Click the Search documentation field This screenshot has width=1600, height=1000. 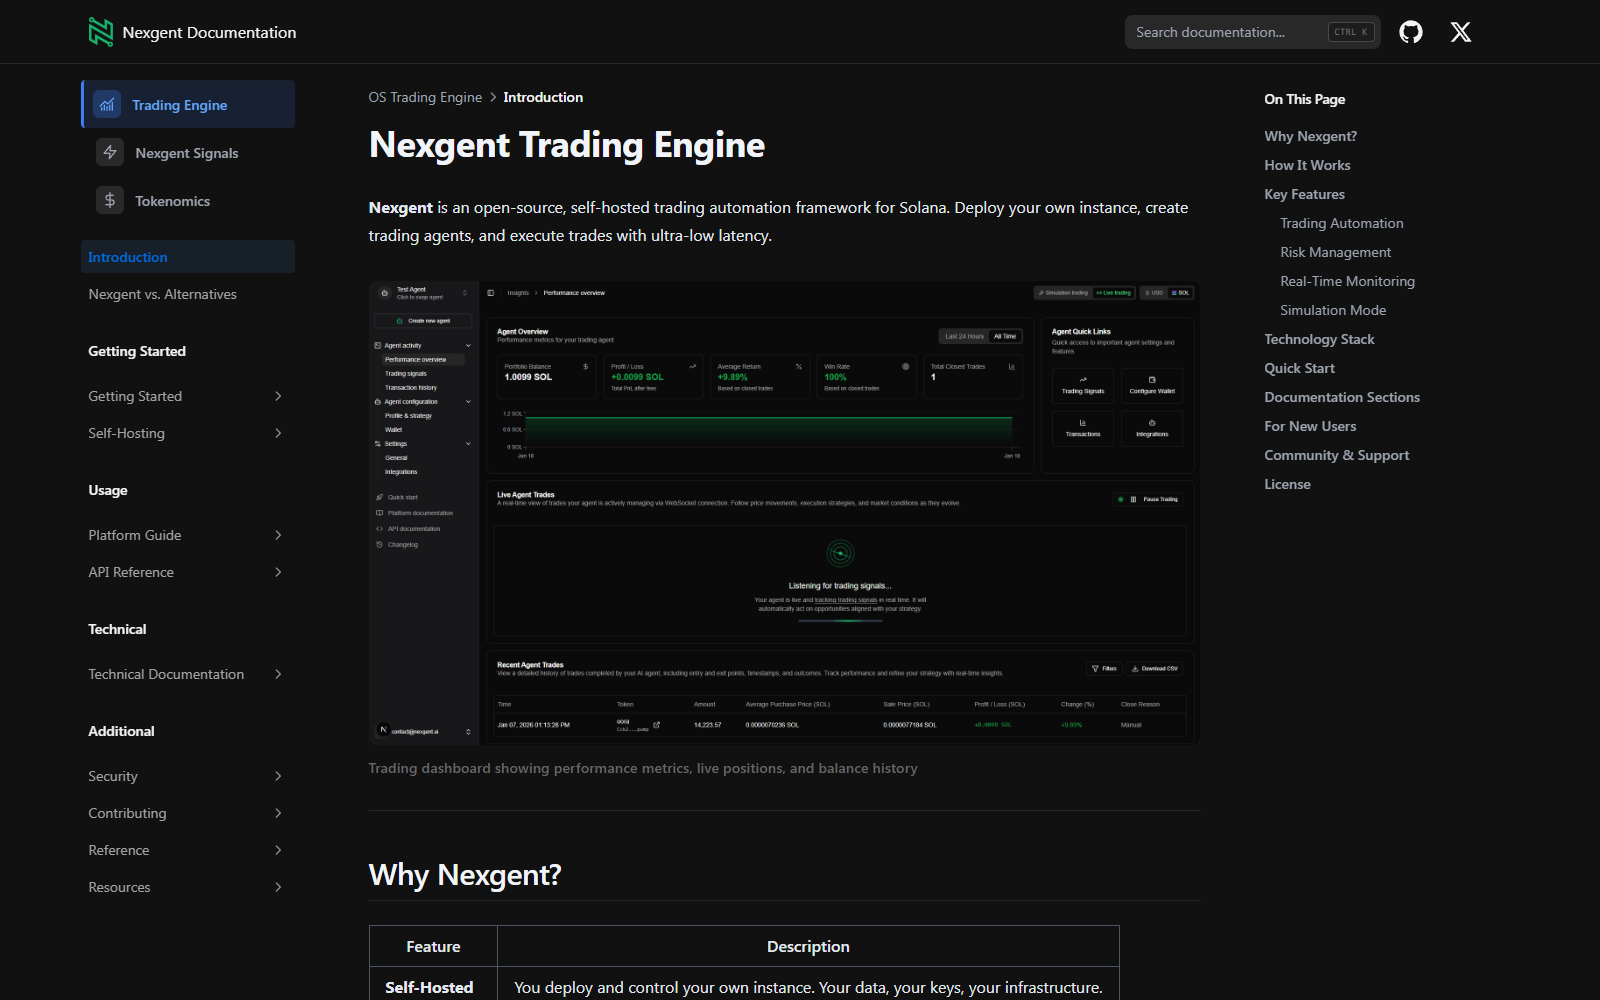(1225, 32)
